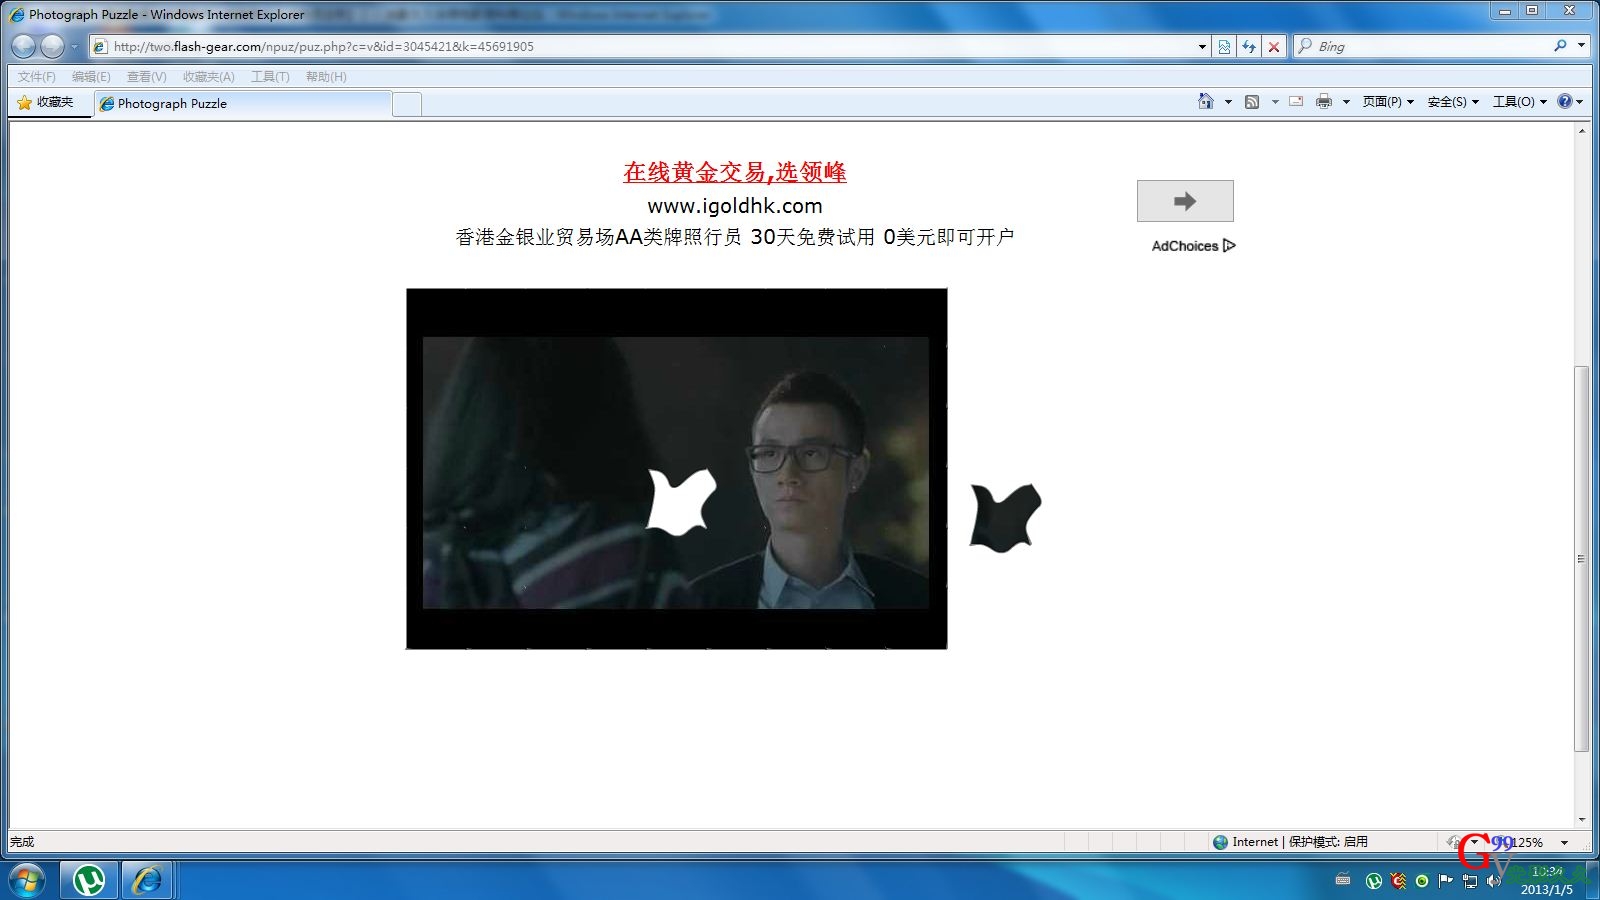Click the Action Center flag icon
The height and width of the screenshot is (900, 1600).
click(1445, 881)
